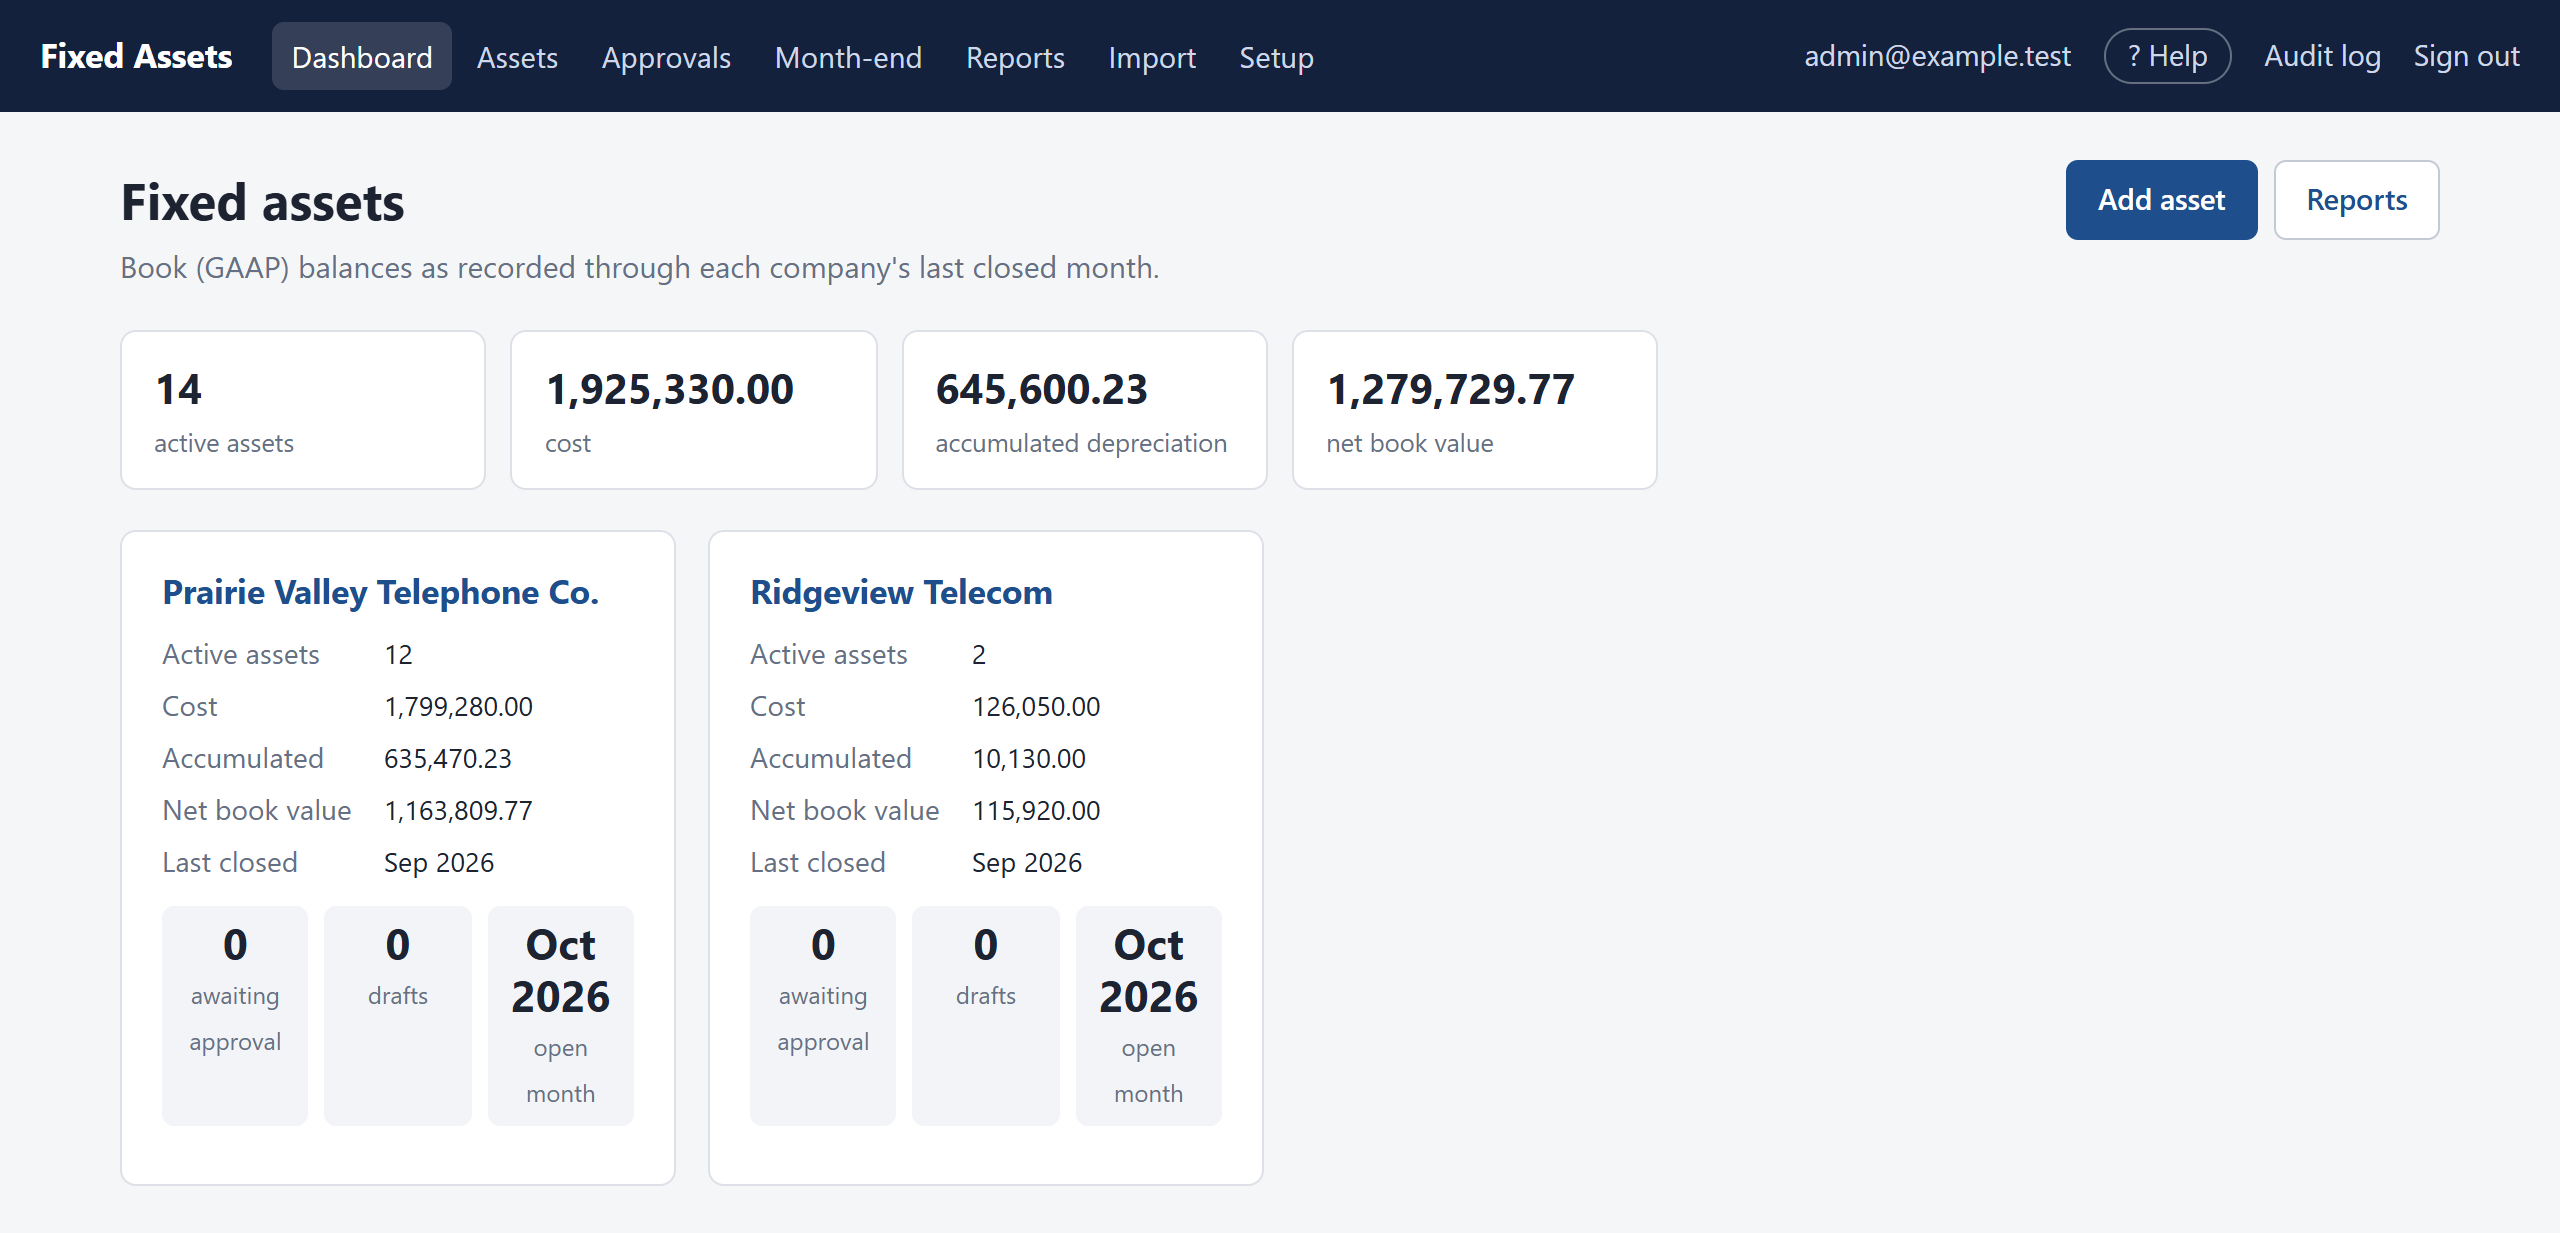Open the Setup nav tab
The width and height of the screenshot is (2560, 1233).
(x=1276, y=57)
